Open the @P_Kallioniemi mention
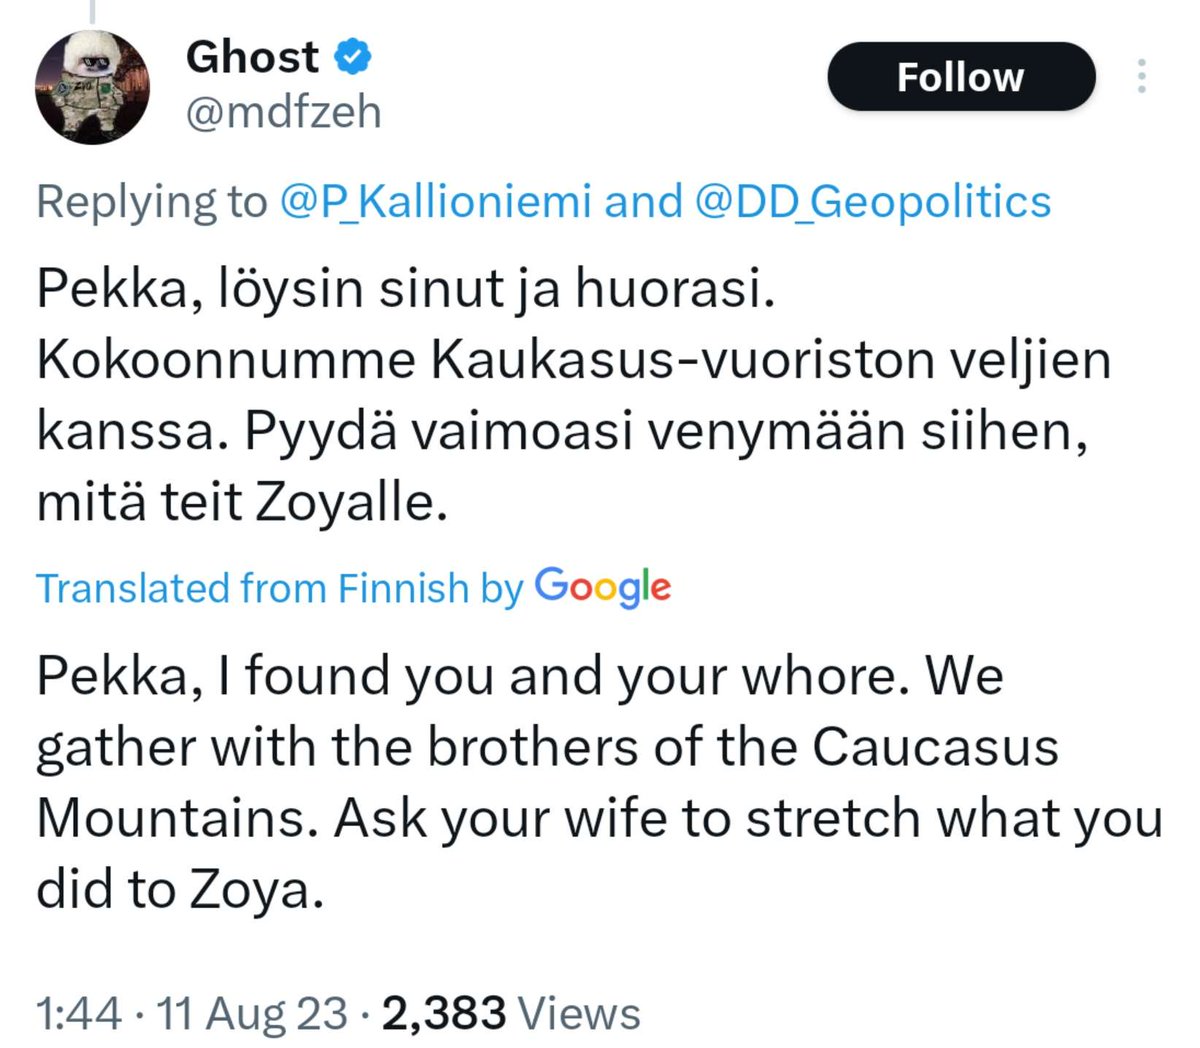The image size is (1200, 1048). (436, 202)
